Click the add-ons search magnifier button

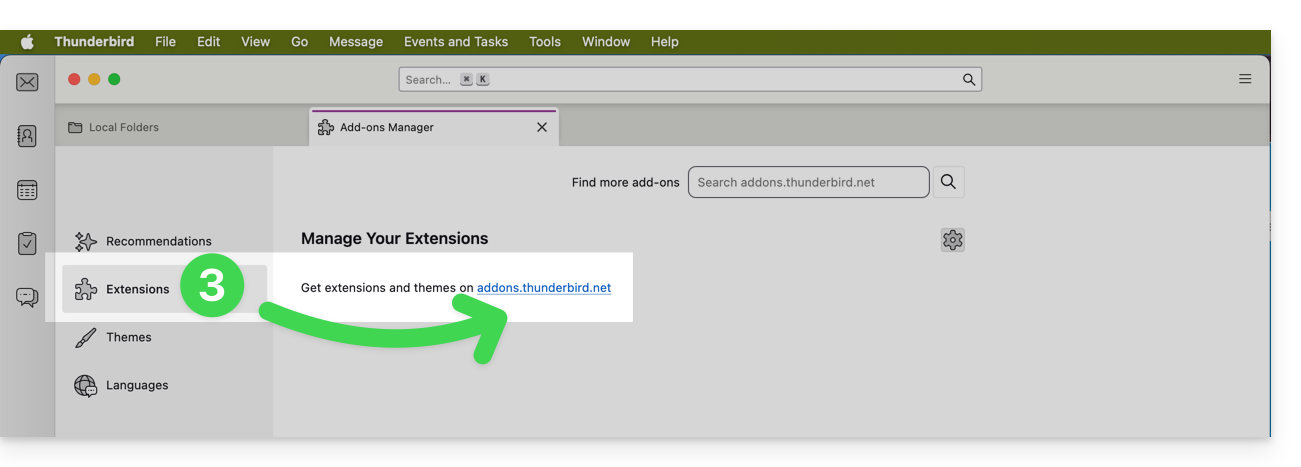(948, 182)
